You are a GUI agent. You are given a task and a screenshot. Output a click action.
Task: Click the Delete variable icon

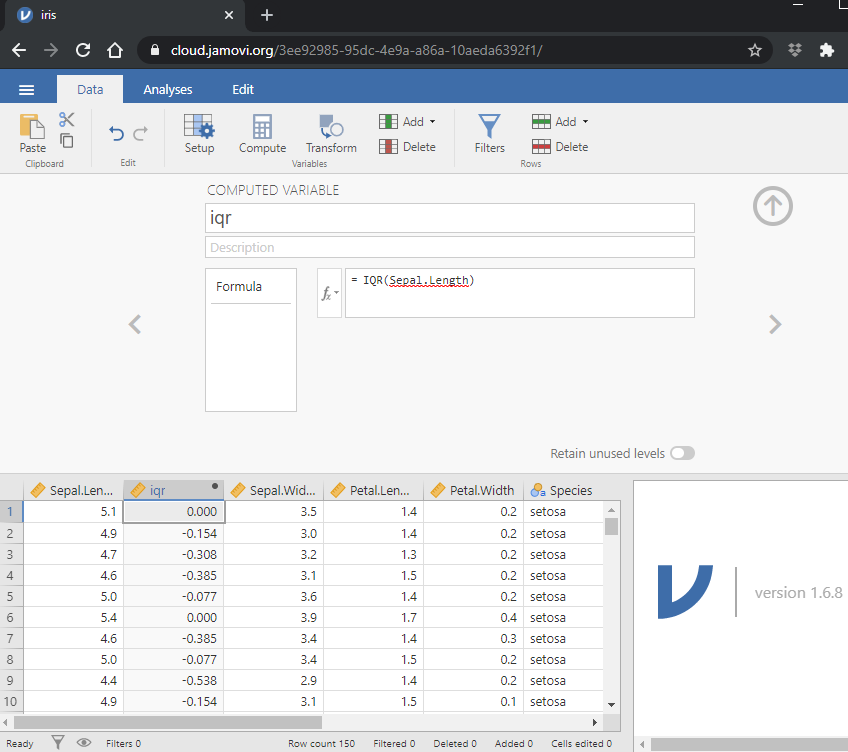pyautogui.click(x=408, y=147)
